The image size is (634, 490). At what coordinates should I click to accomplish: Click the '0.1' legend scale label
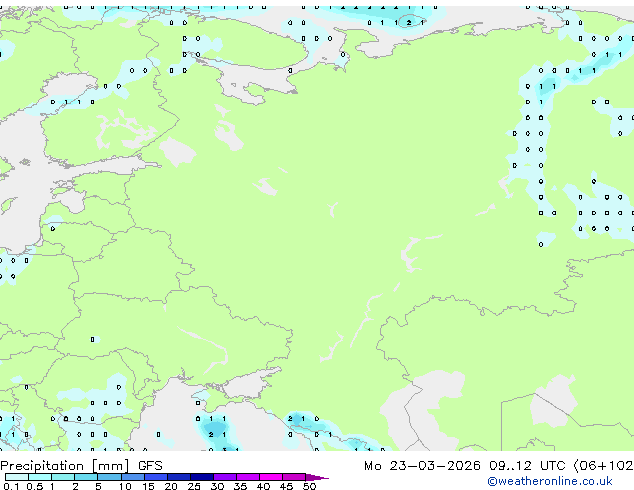tap(11, 486)
